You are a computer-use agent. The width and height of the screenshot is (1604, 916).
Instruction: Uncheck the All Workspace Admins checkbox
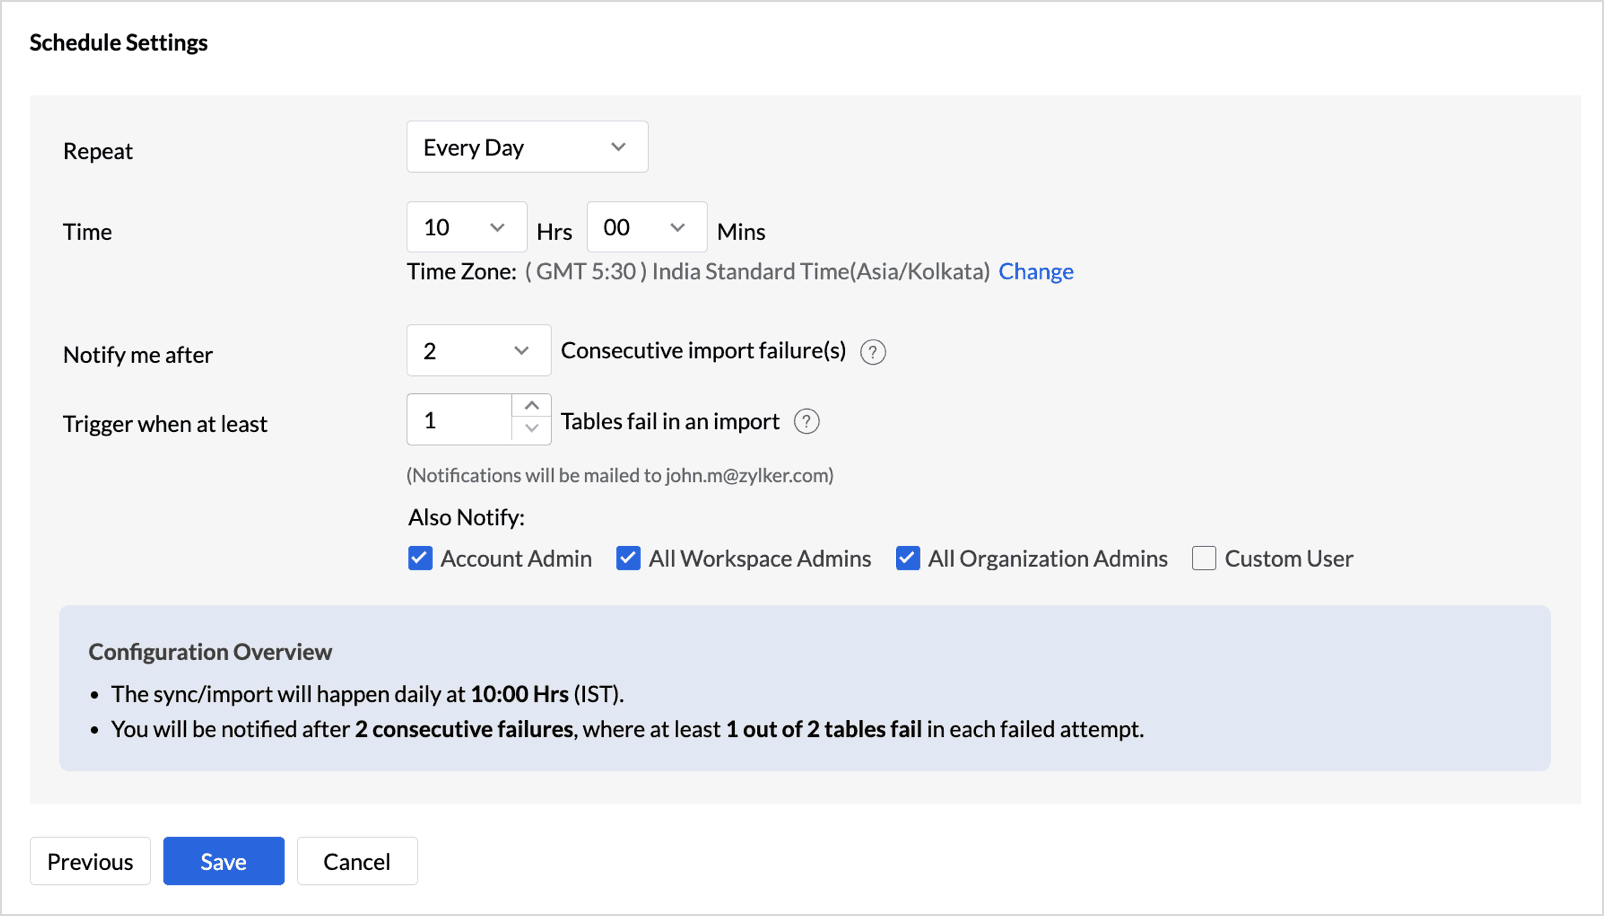[628, 558]
